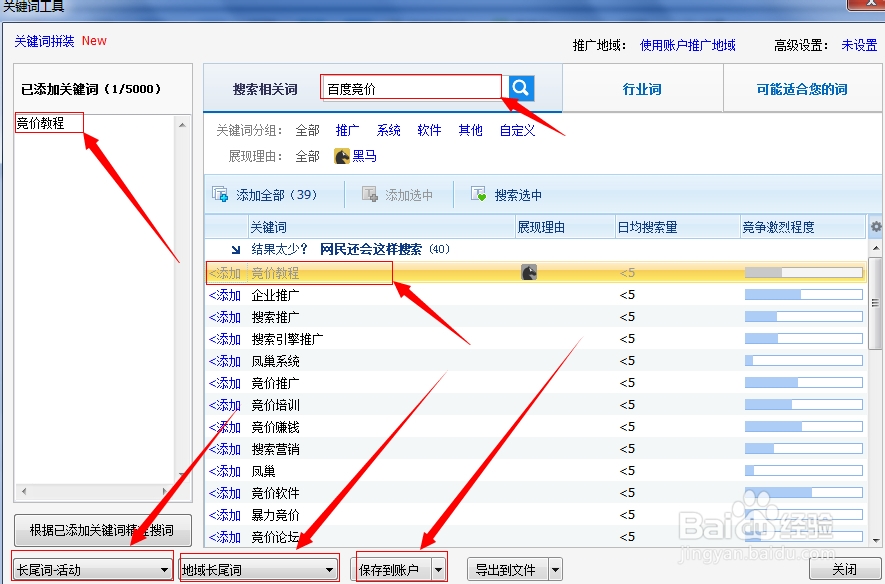885x584 pixels.
Task: Filter keyword group by 系统
Action: click(388, 130)
